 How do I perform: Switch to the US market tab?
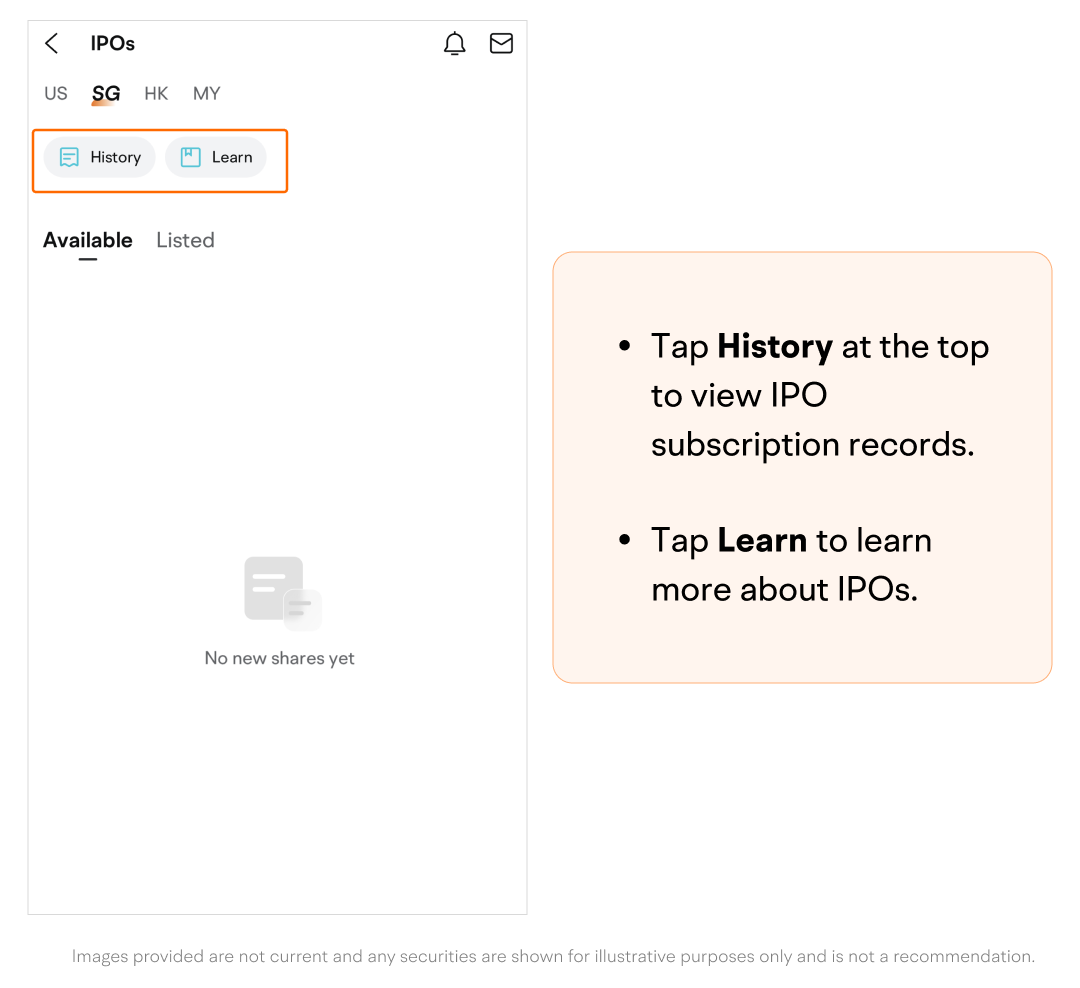[56, 94]
